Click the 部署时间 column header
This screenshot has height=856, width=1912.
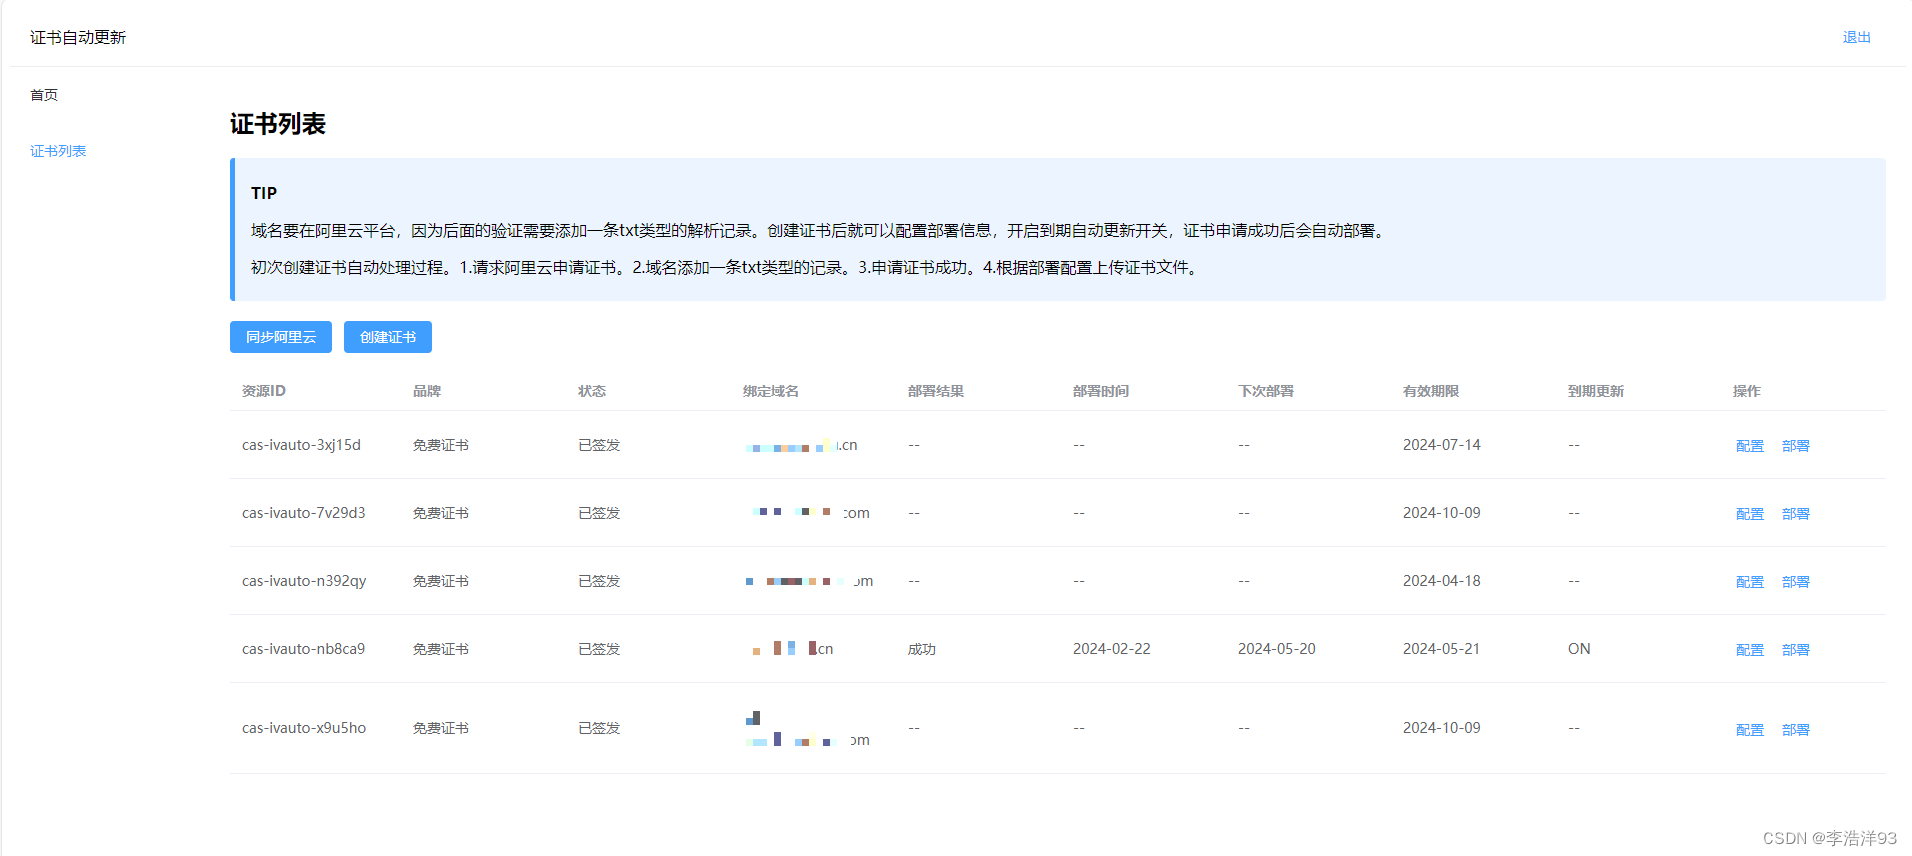tap(1101, 391)
